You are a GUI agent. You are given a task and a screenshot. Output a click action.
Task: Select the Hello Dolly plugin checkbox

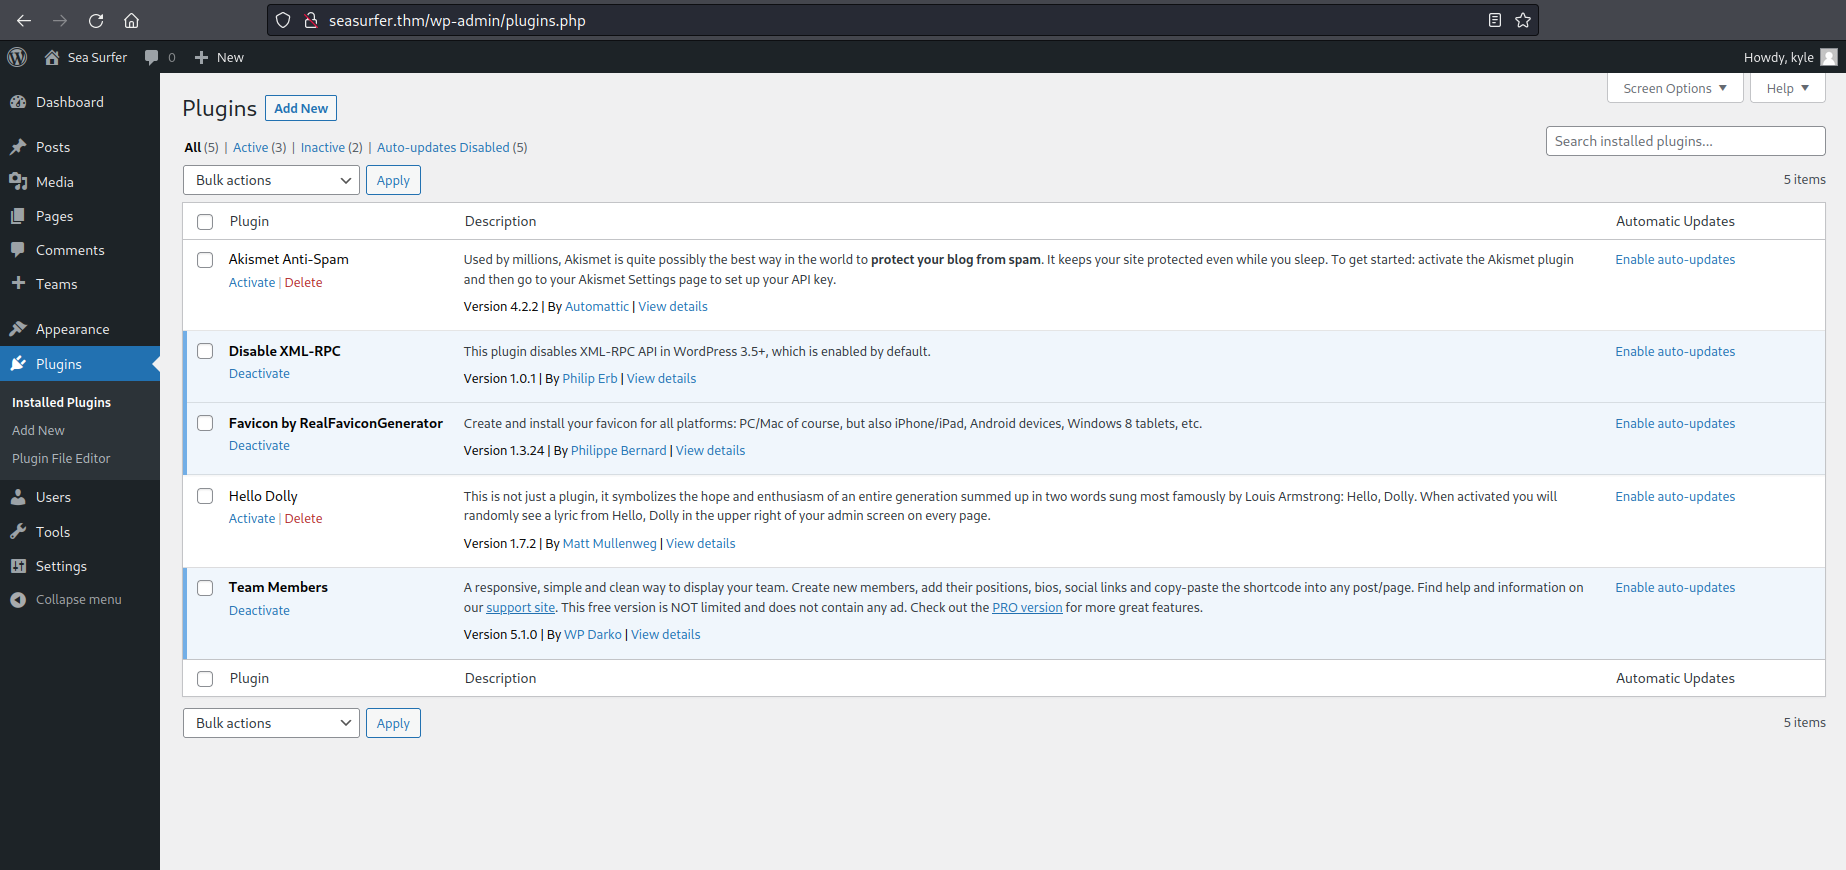(205, 496)
